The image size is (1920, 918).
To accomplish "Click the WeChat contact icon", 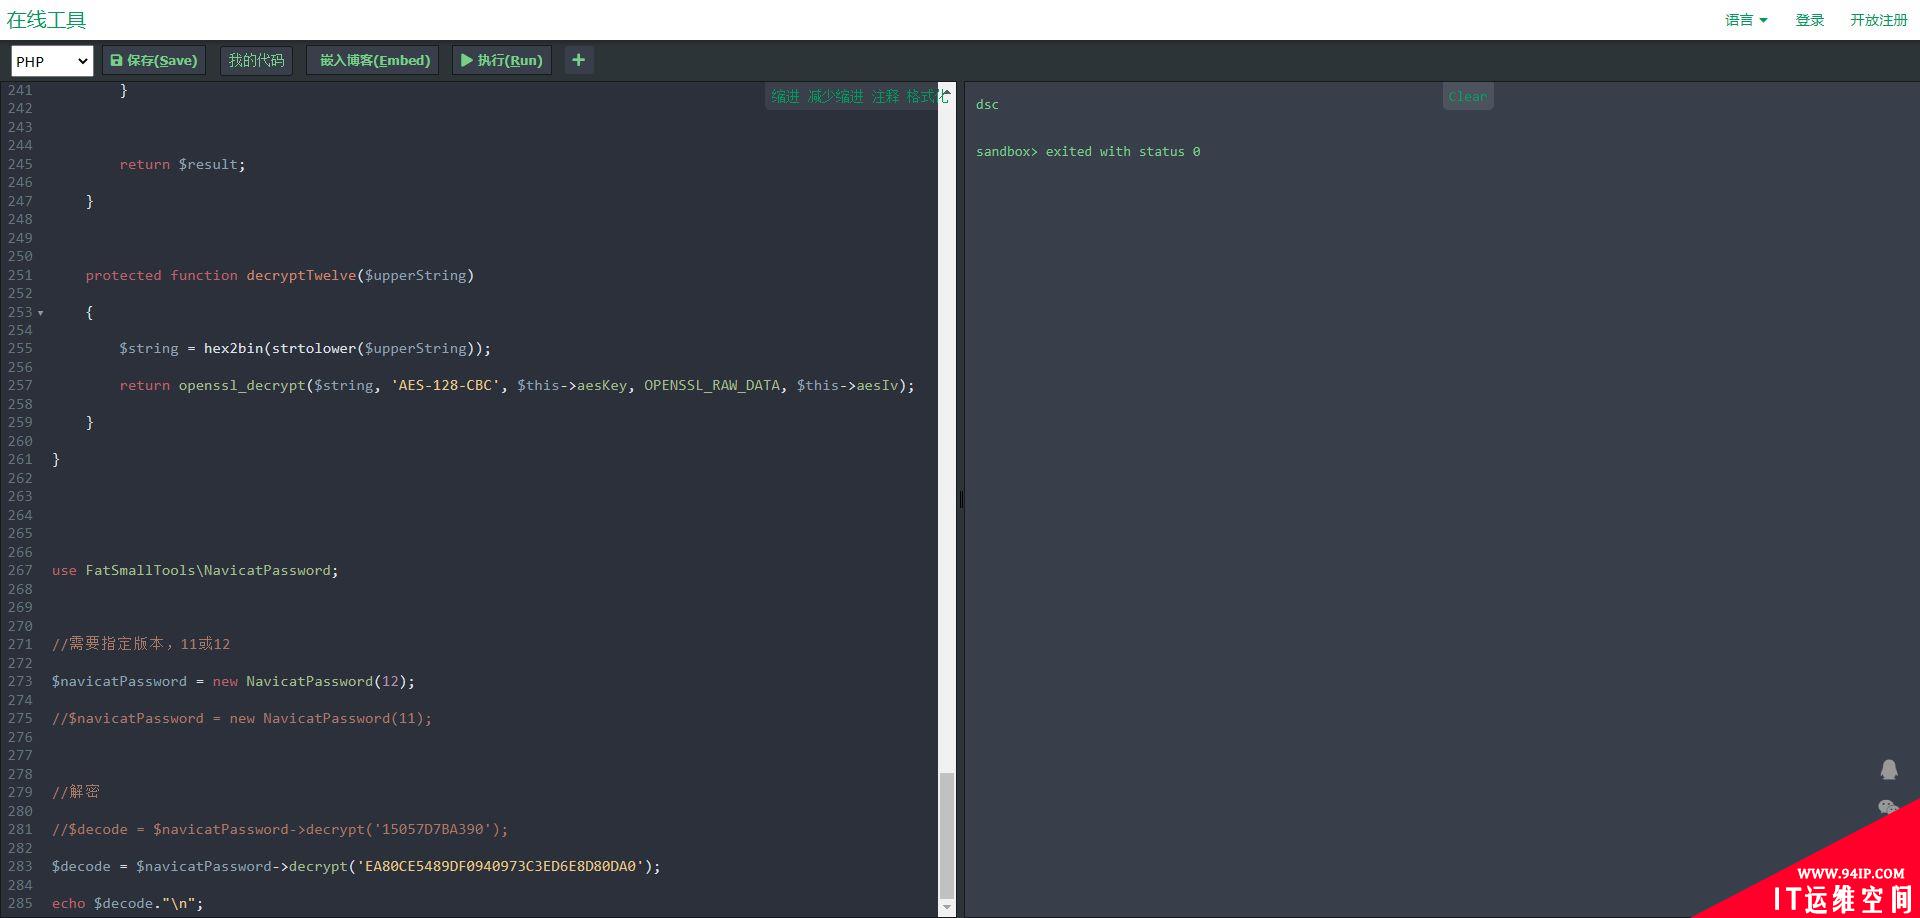I will click(1888, 807).
